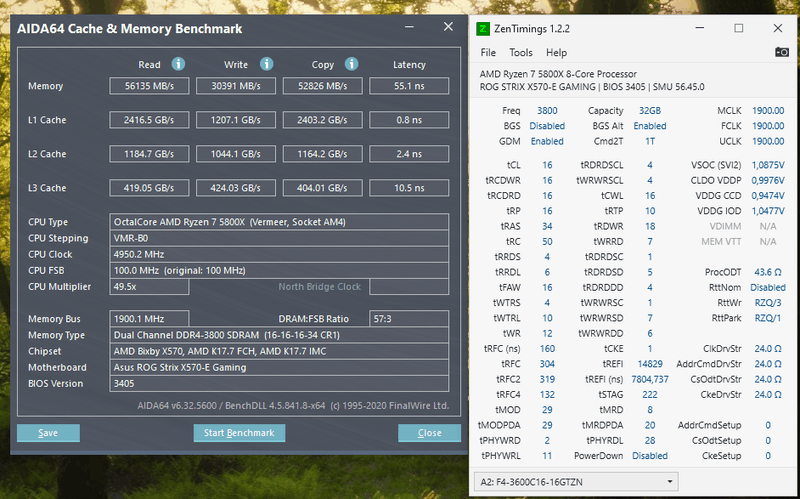Click L3 Cache Read value 419.05 GB/s
The width and height of the screenshot is (800, 499).
(149, 188)
